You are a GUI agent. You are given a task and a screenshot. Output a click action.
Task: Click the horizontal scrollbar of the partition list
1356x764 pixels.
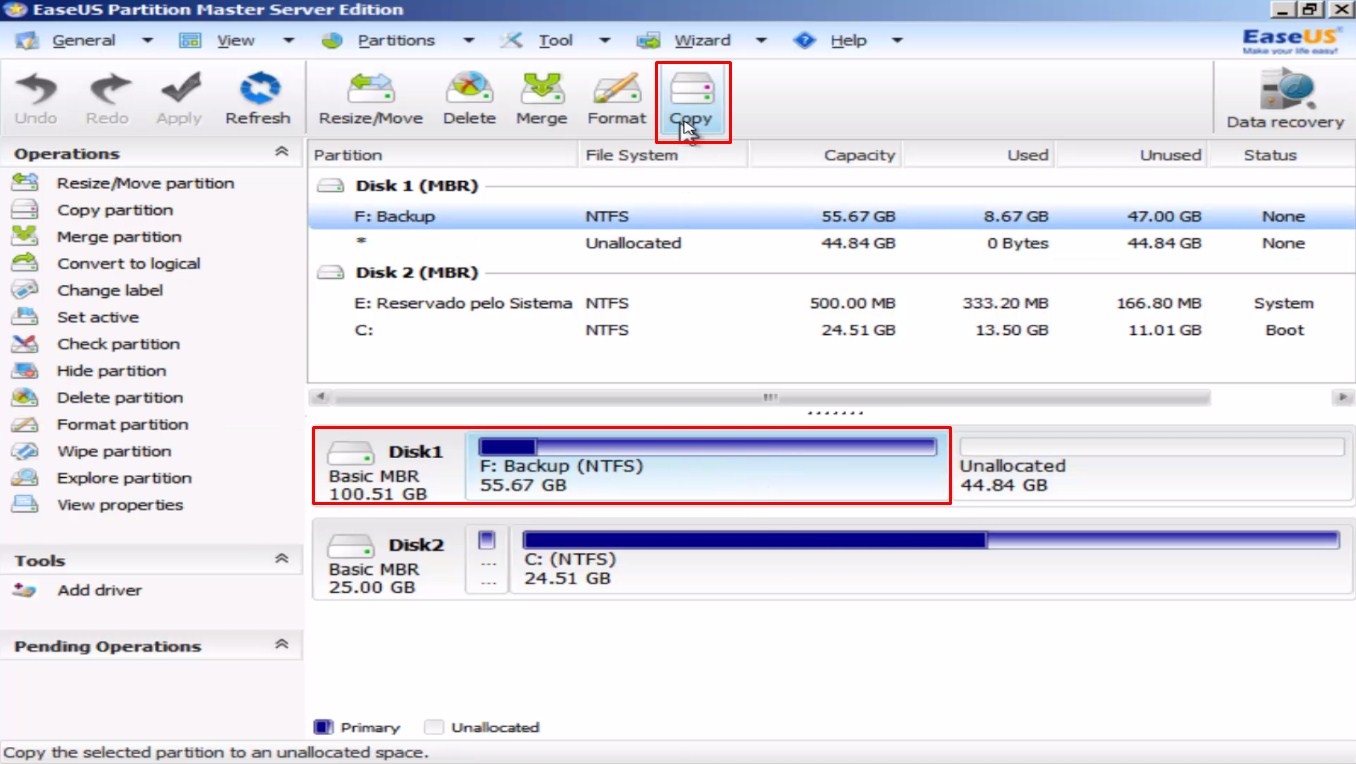[770, 398]
